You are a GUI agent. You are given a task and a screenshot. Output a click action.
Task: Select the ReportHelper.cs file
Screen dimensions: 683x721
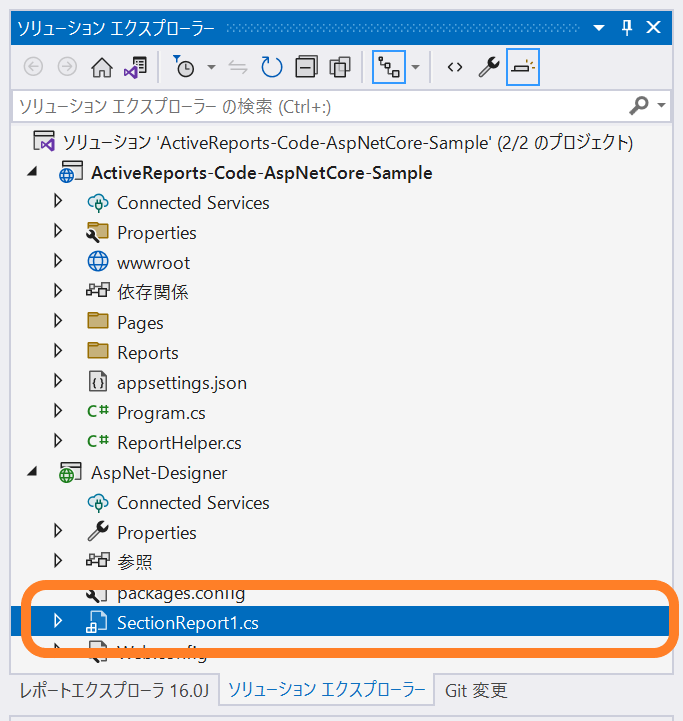tap(179, 443)
